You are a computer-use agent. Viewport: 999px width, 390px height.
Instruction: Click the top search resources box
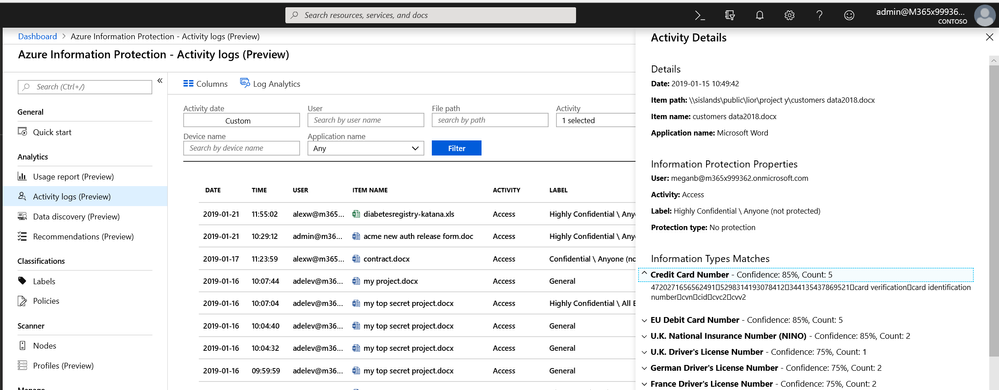click(x=431, y=15)
